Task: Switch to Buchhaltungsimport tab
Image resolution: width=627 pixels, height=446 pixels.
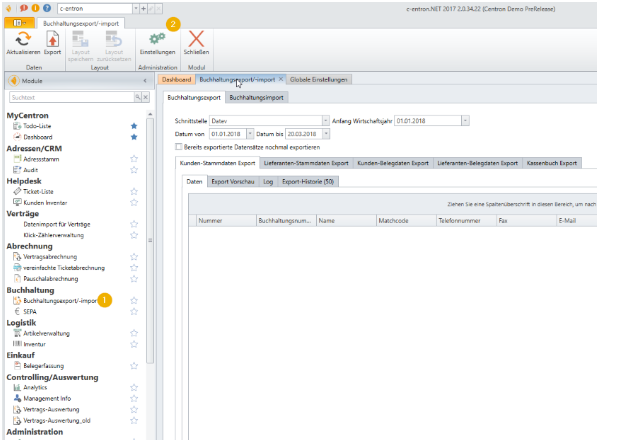Action: click(x=256, y=98)
